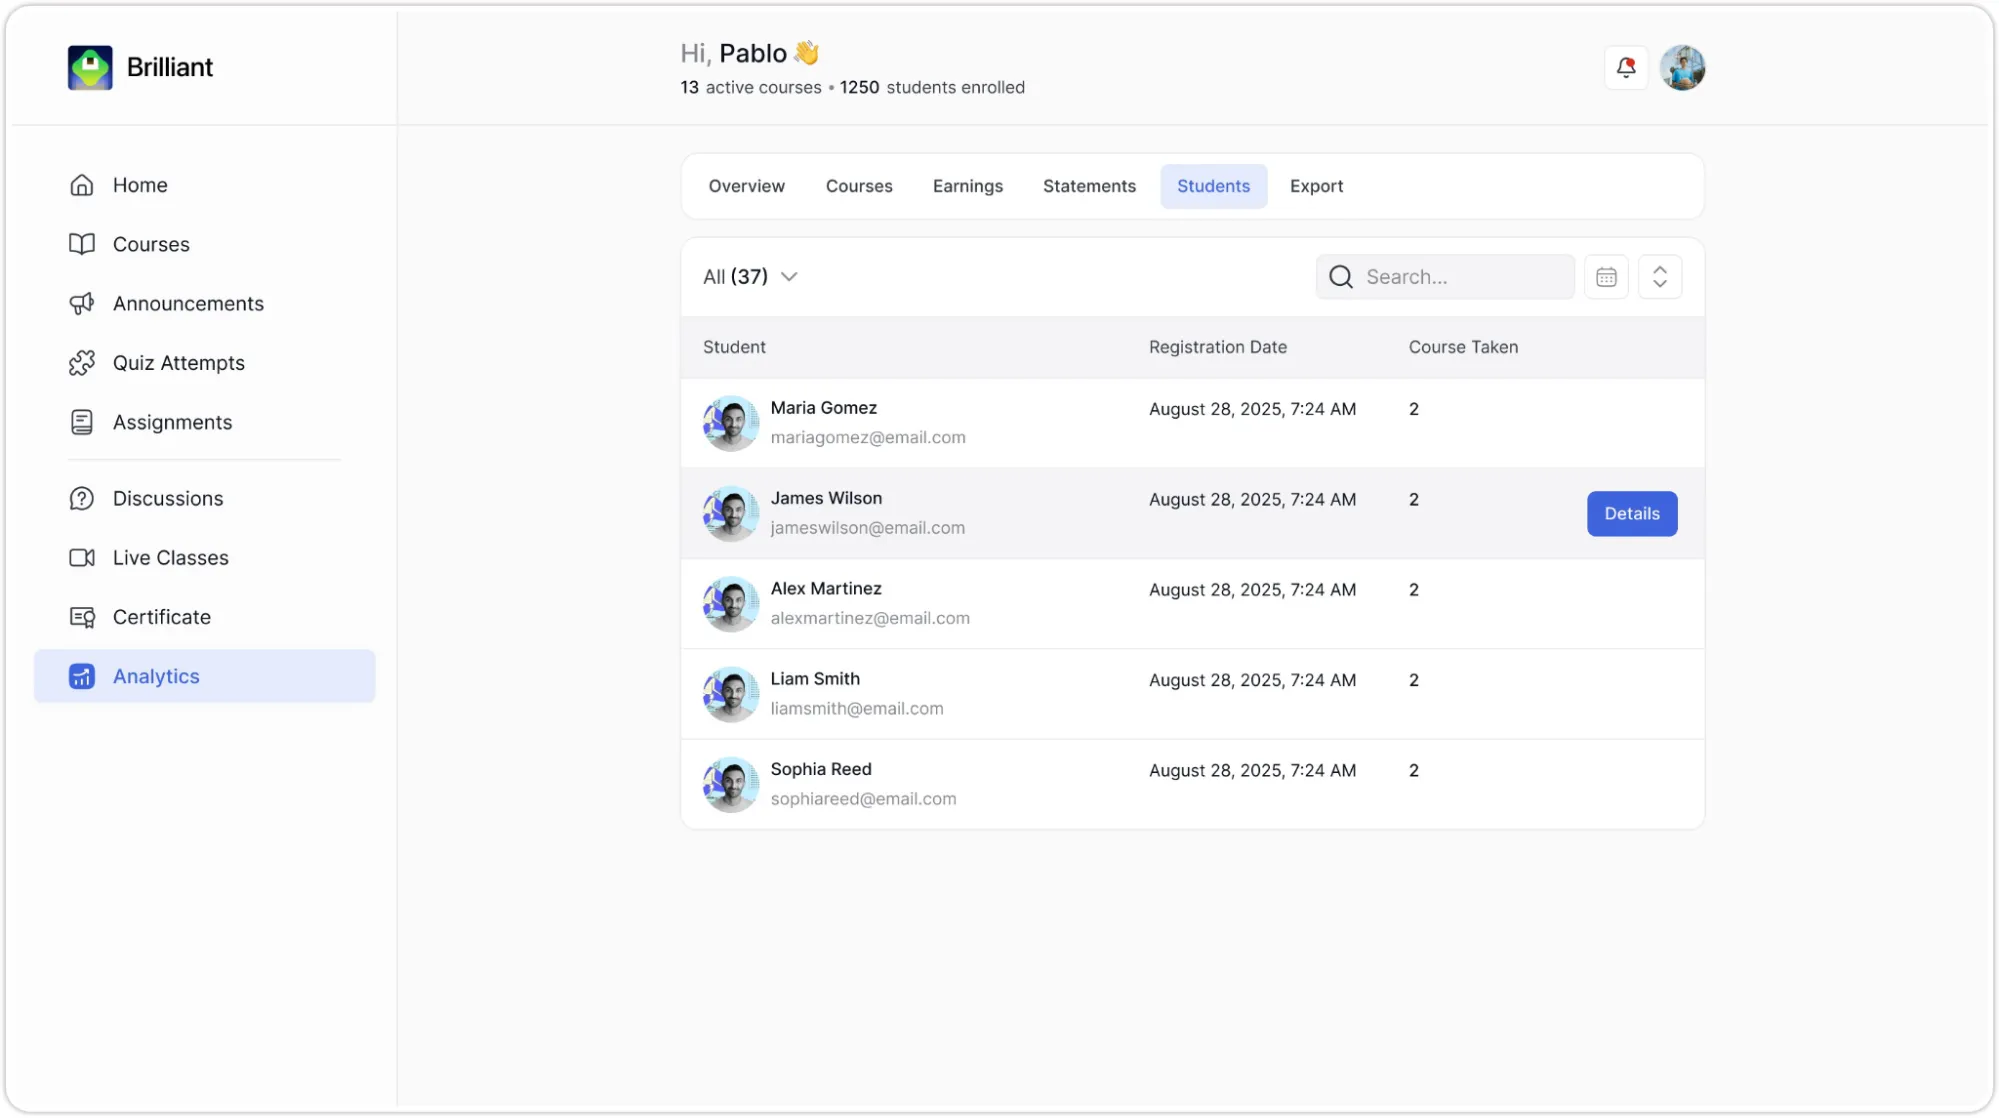
Task: Click Maria Gomez's registration date
Action: click(1252, 409)
